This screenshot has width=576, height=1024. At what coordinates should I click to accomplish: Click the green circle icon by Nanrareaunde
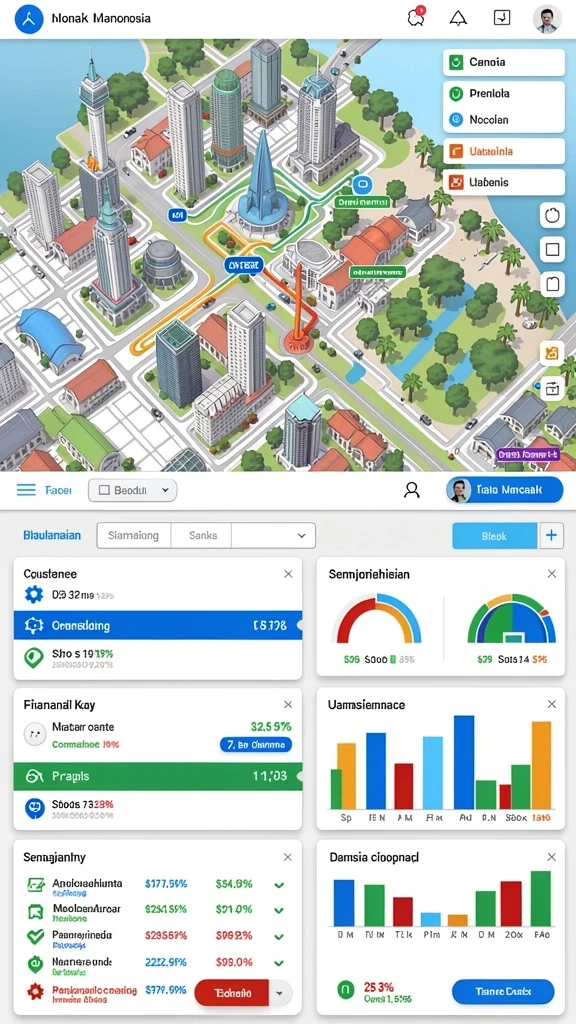pos(34,963)
